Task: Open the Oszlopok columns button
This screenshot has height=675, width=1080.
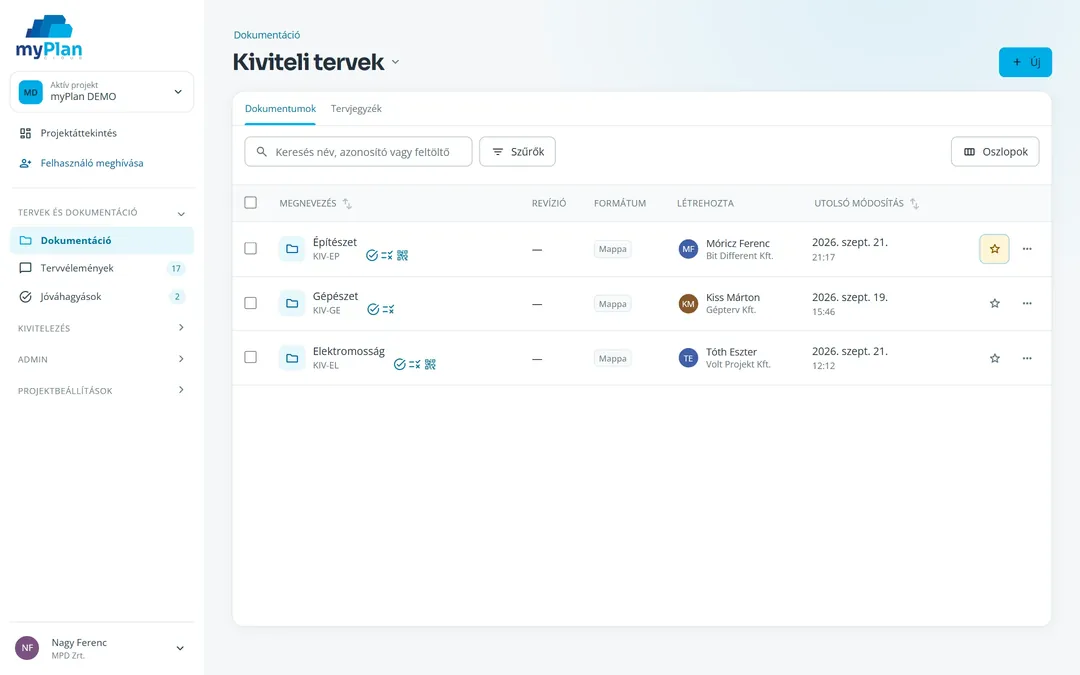Action: pyautogui.click(x=995, y=152)
